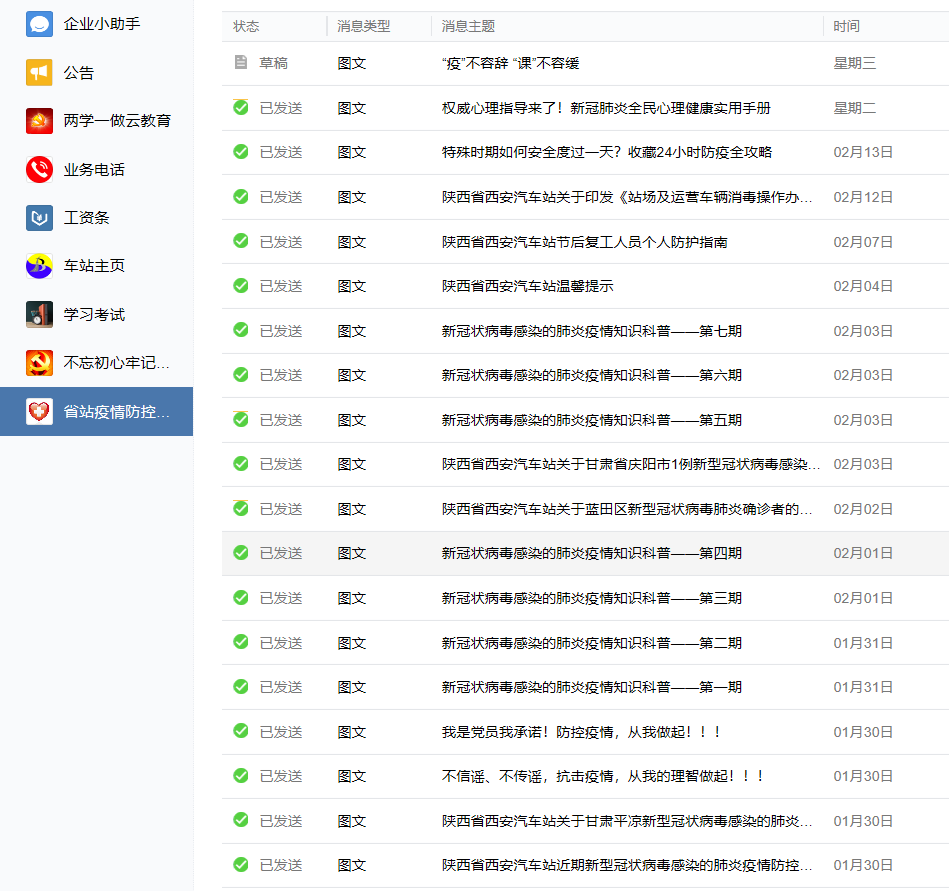Click 星期三 time of the draft row

(x=855, y=63)
